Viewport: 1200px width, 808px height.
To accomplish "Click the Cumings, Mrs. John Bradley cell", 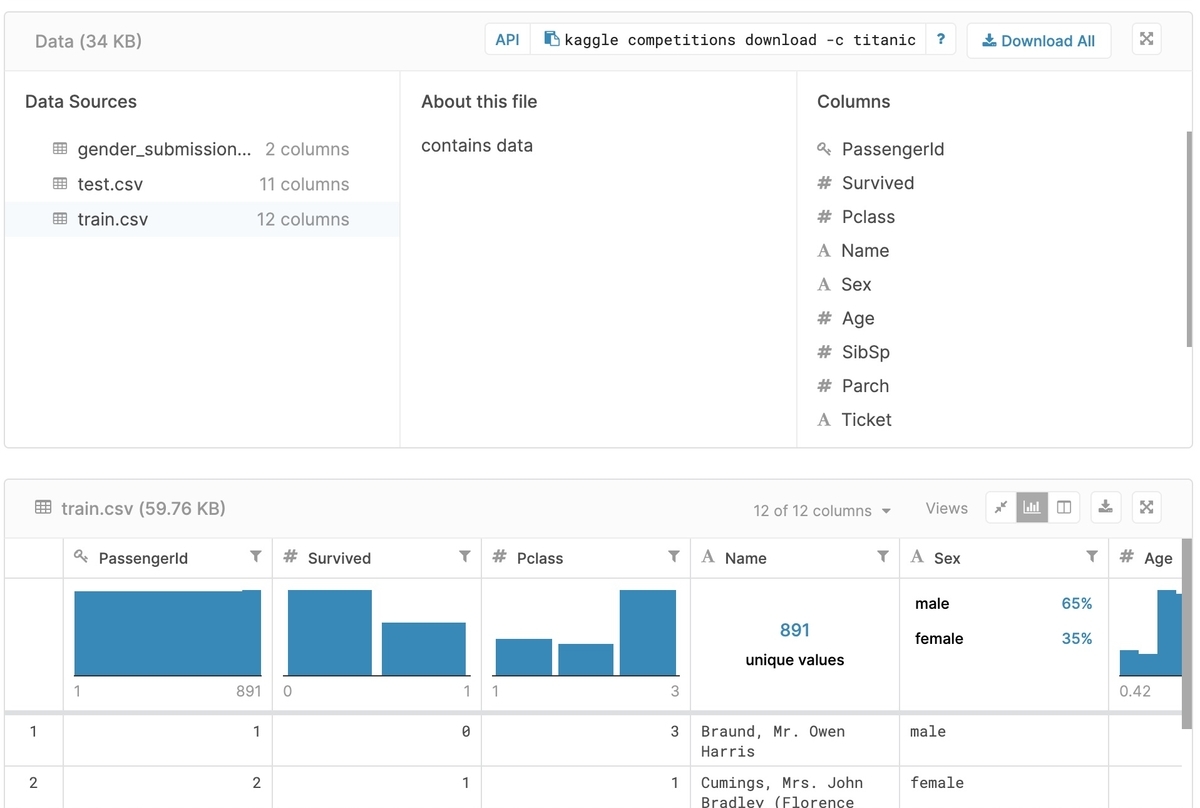I will click(x=795, y=788).
